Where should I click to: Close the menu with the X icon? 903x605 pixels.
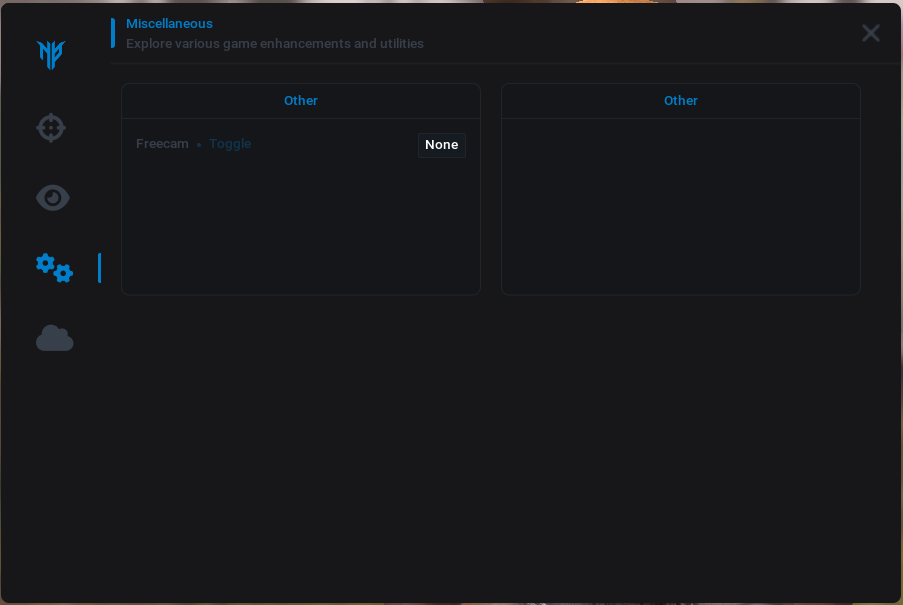(x=870, y=33)
